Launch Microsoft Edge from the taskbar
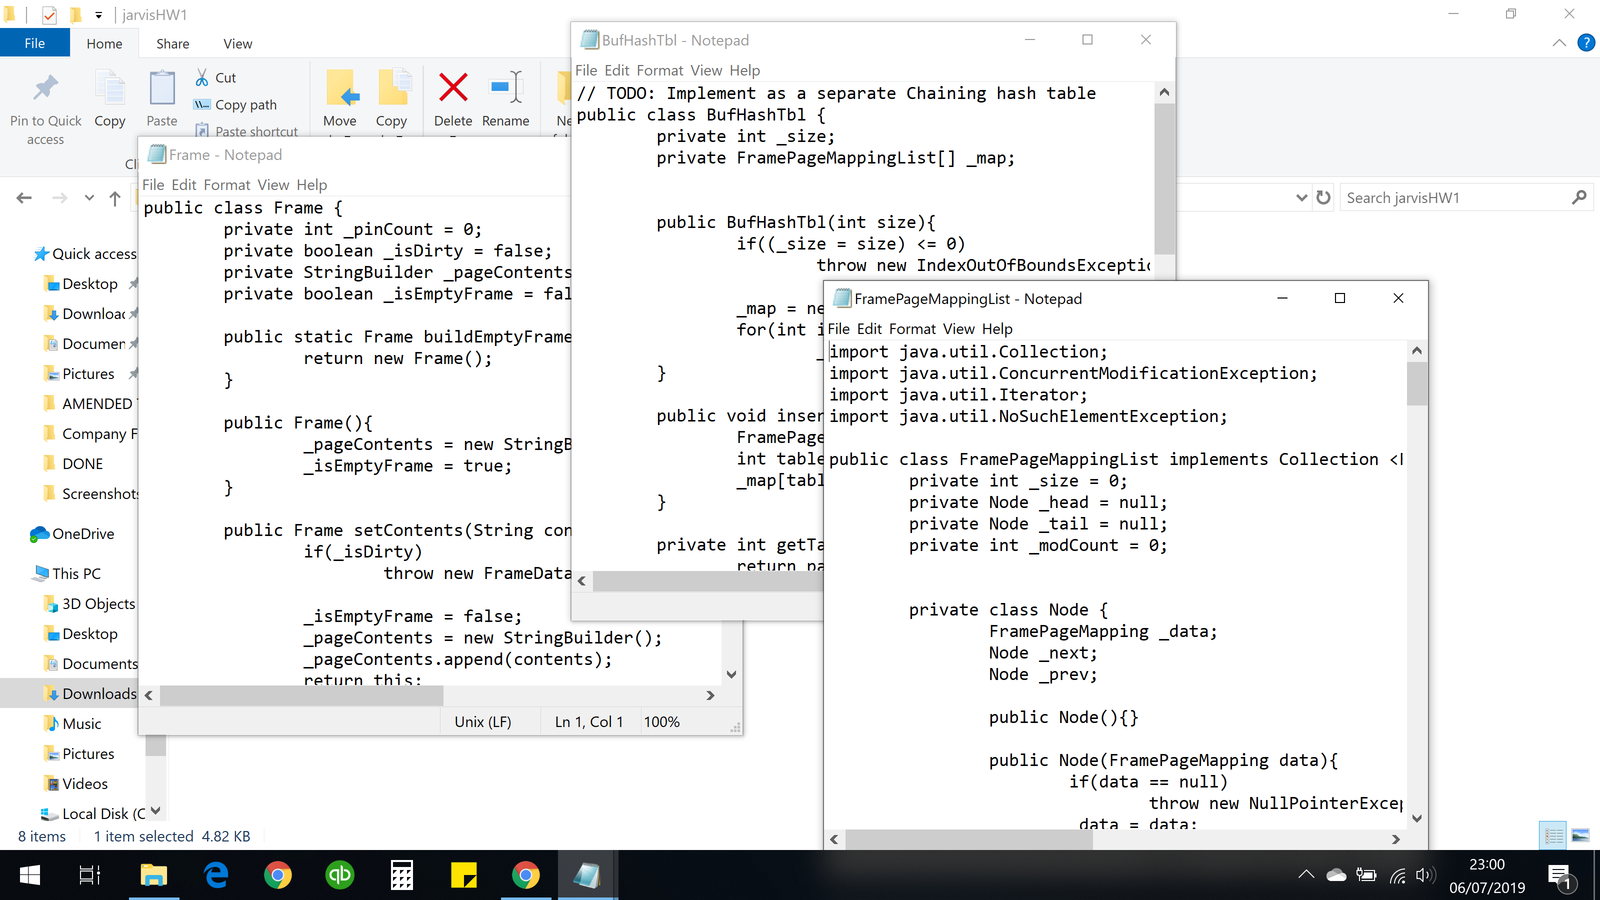Viewport: 1600px width, 900px height. (216, 876)
